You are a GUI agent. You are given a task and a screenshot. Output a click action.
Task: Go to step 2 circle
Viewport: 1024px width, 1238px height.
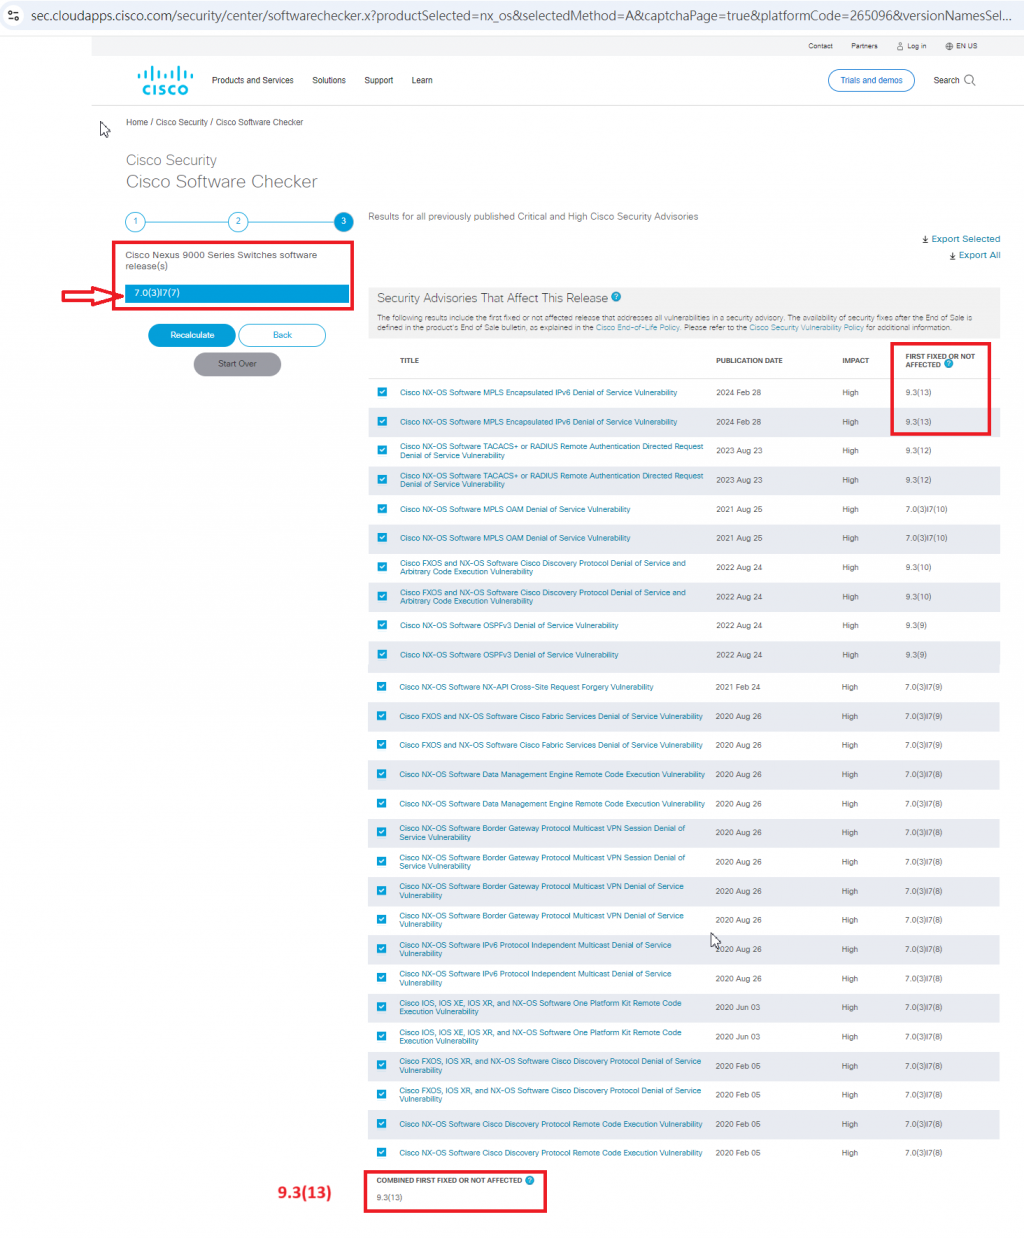tap(238, 221)
